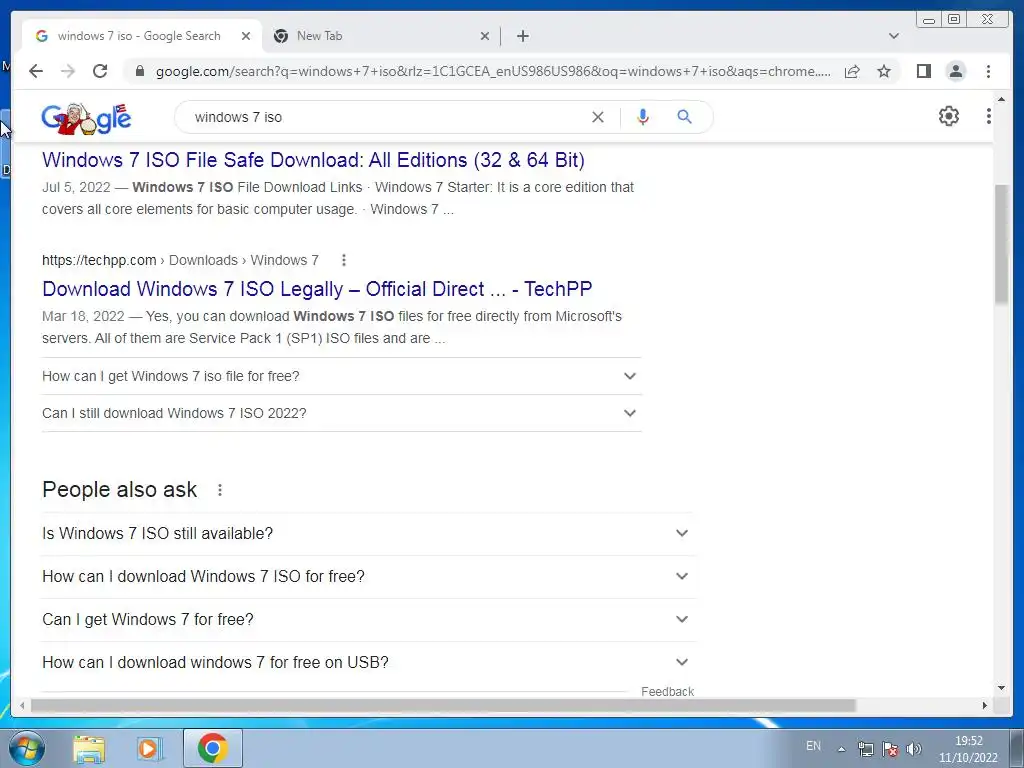Image resolution: width=1024 pixels, height=768 pixels.
Task: Open Windows 7 ISO File Safe Download link
Action: point(313,160)
